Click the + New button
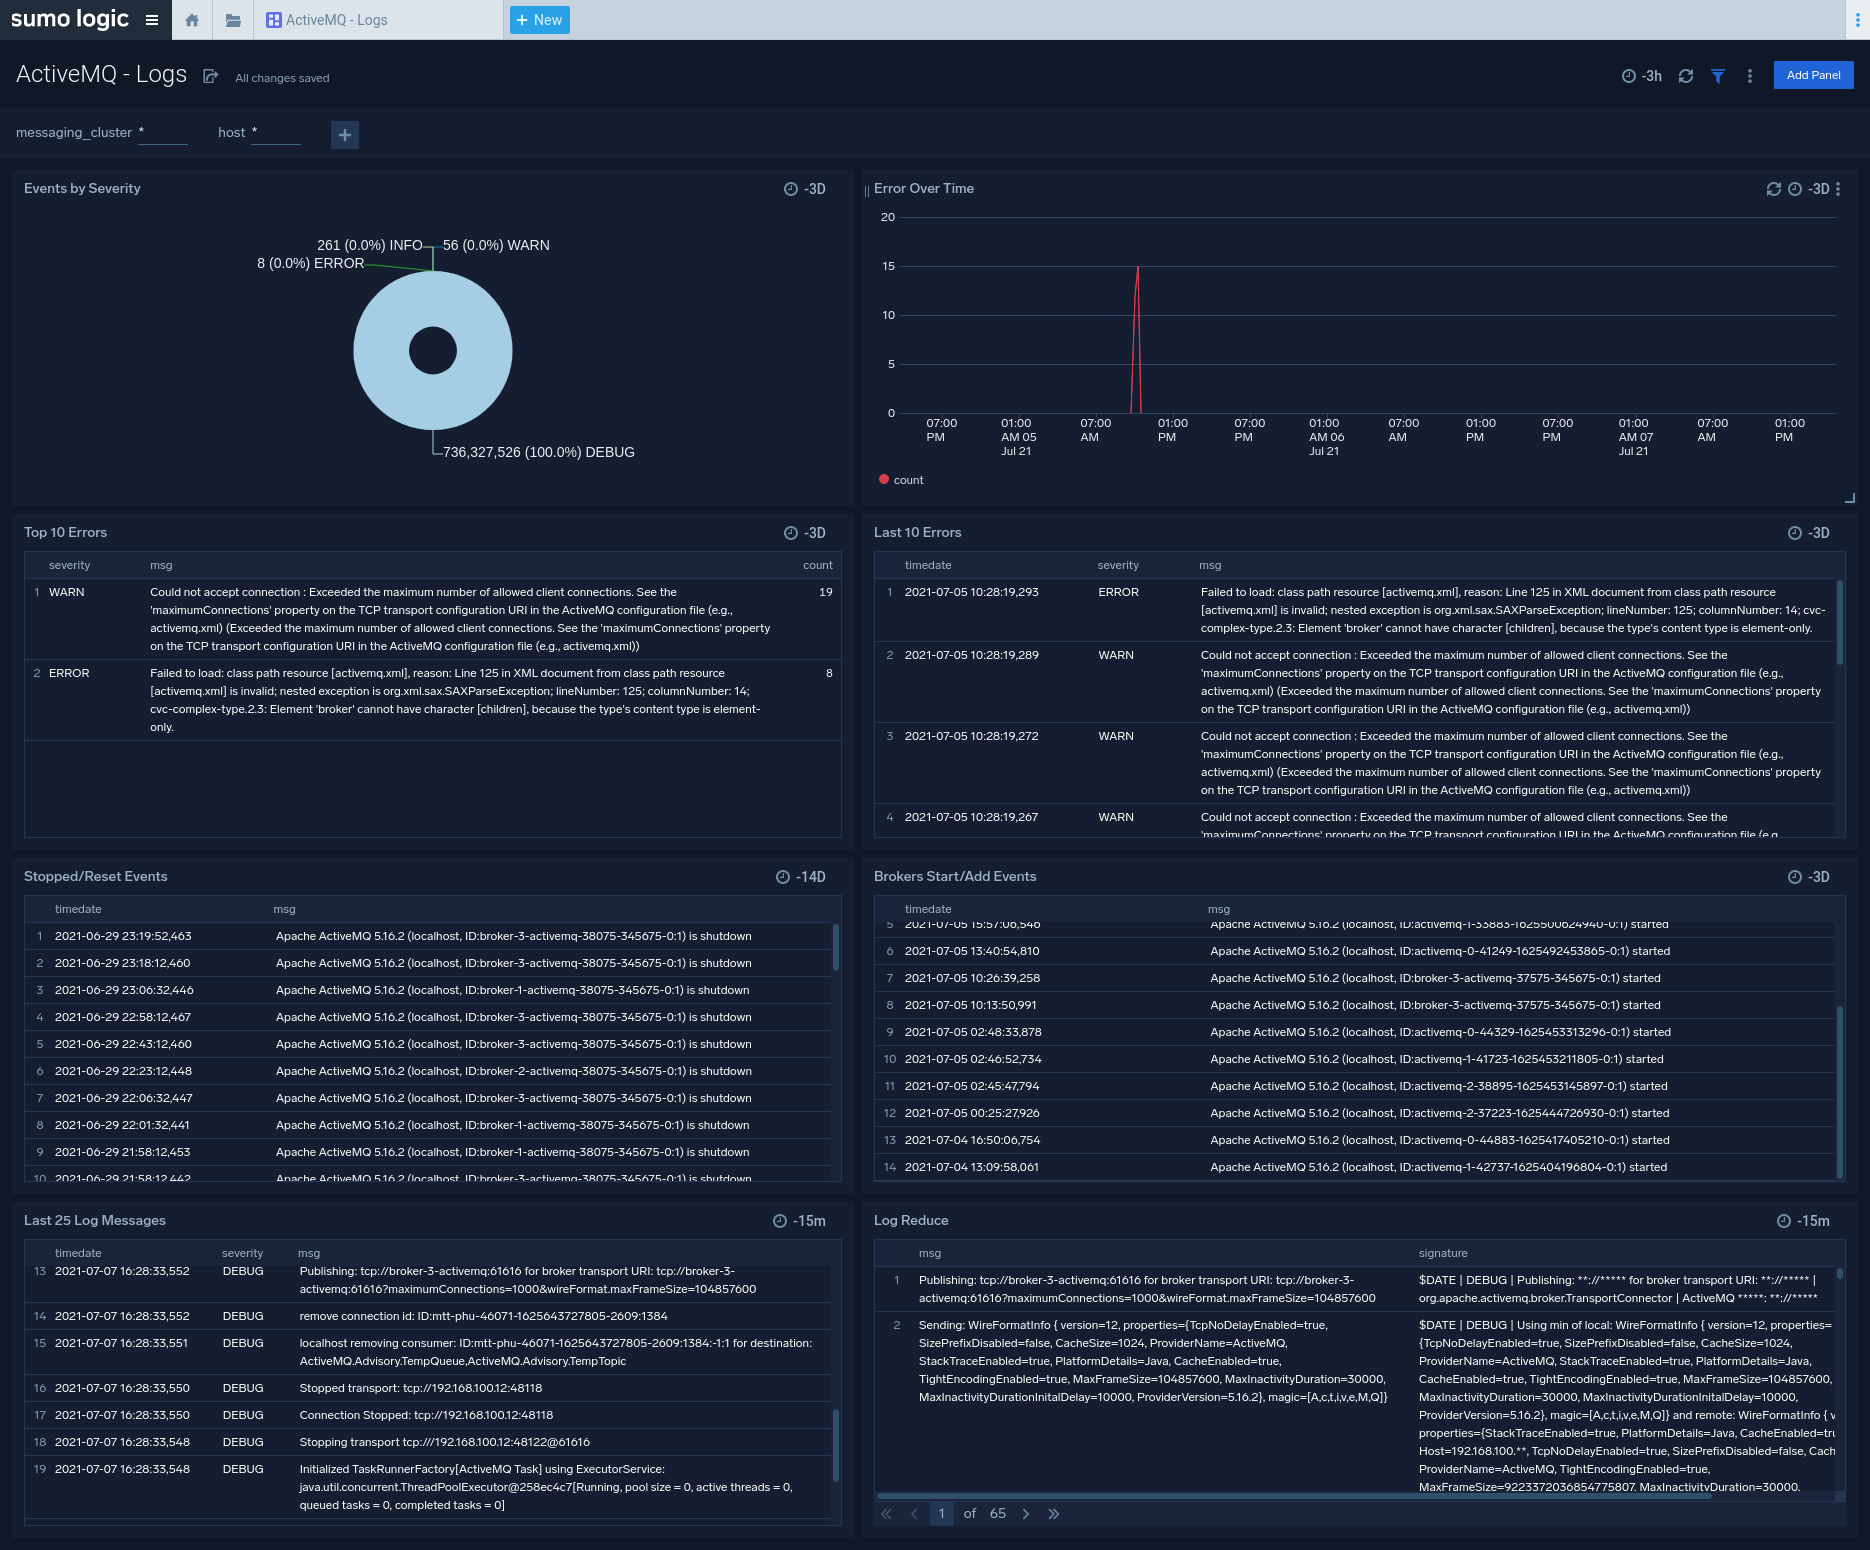Image resolution: width=1870 pixels, height=1550 pixels. coord(539,19)
